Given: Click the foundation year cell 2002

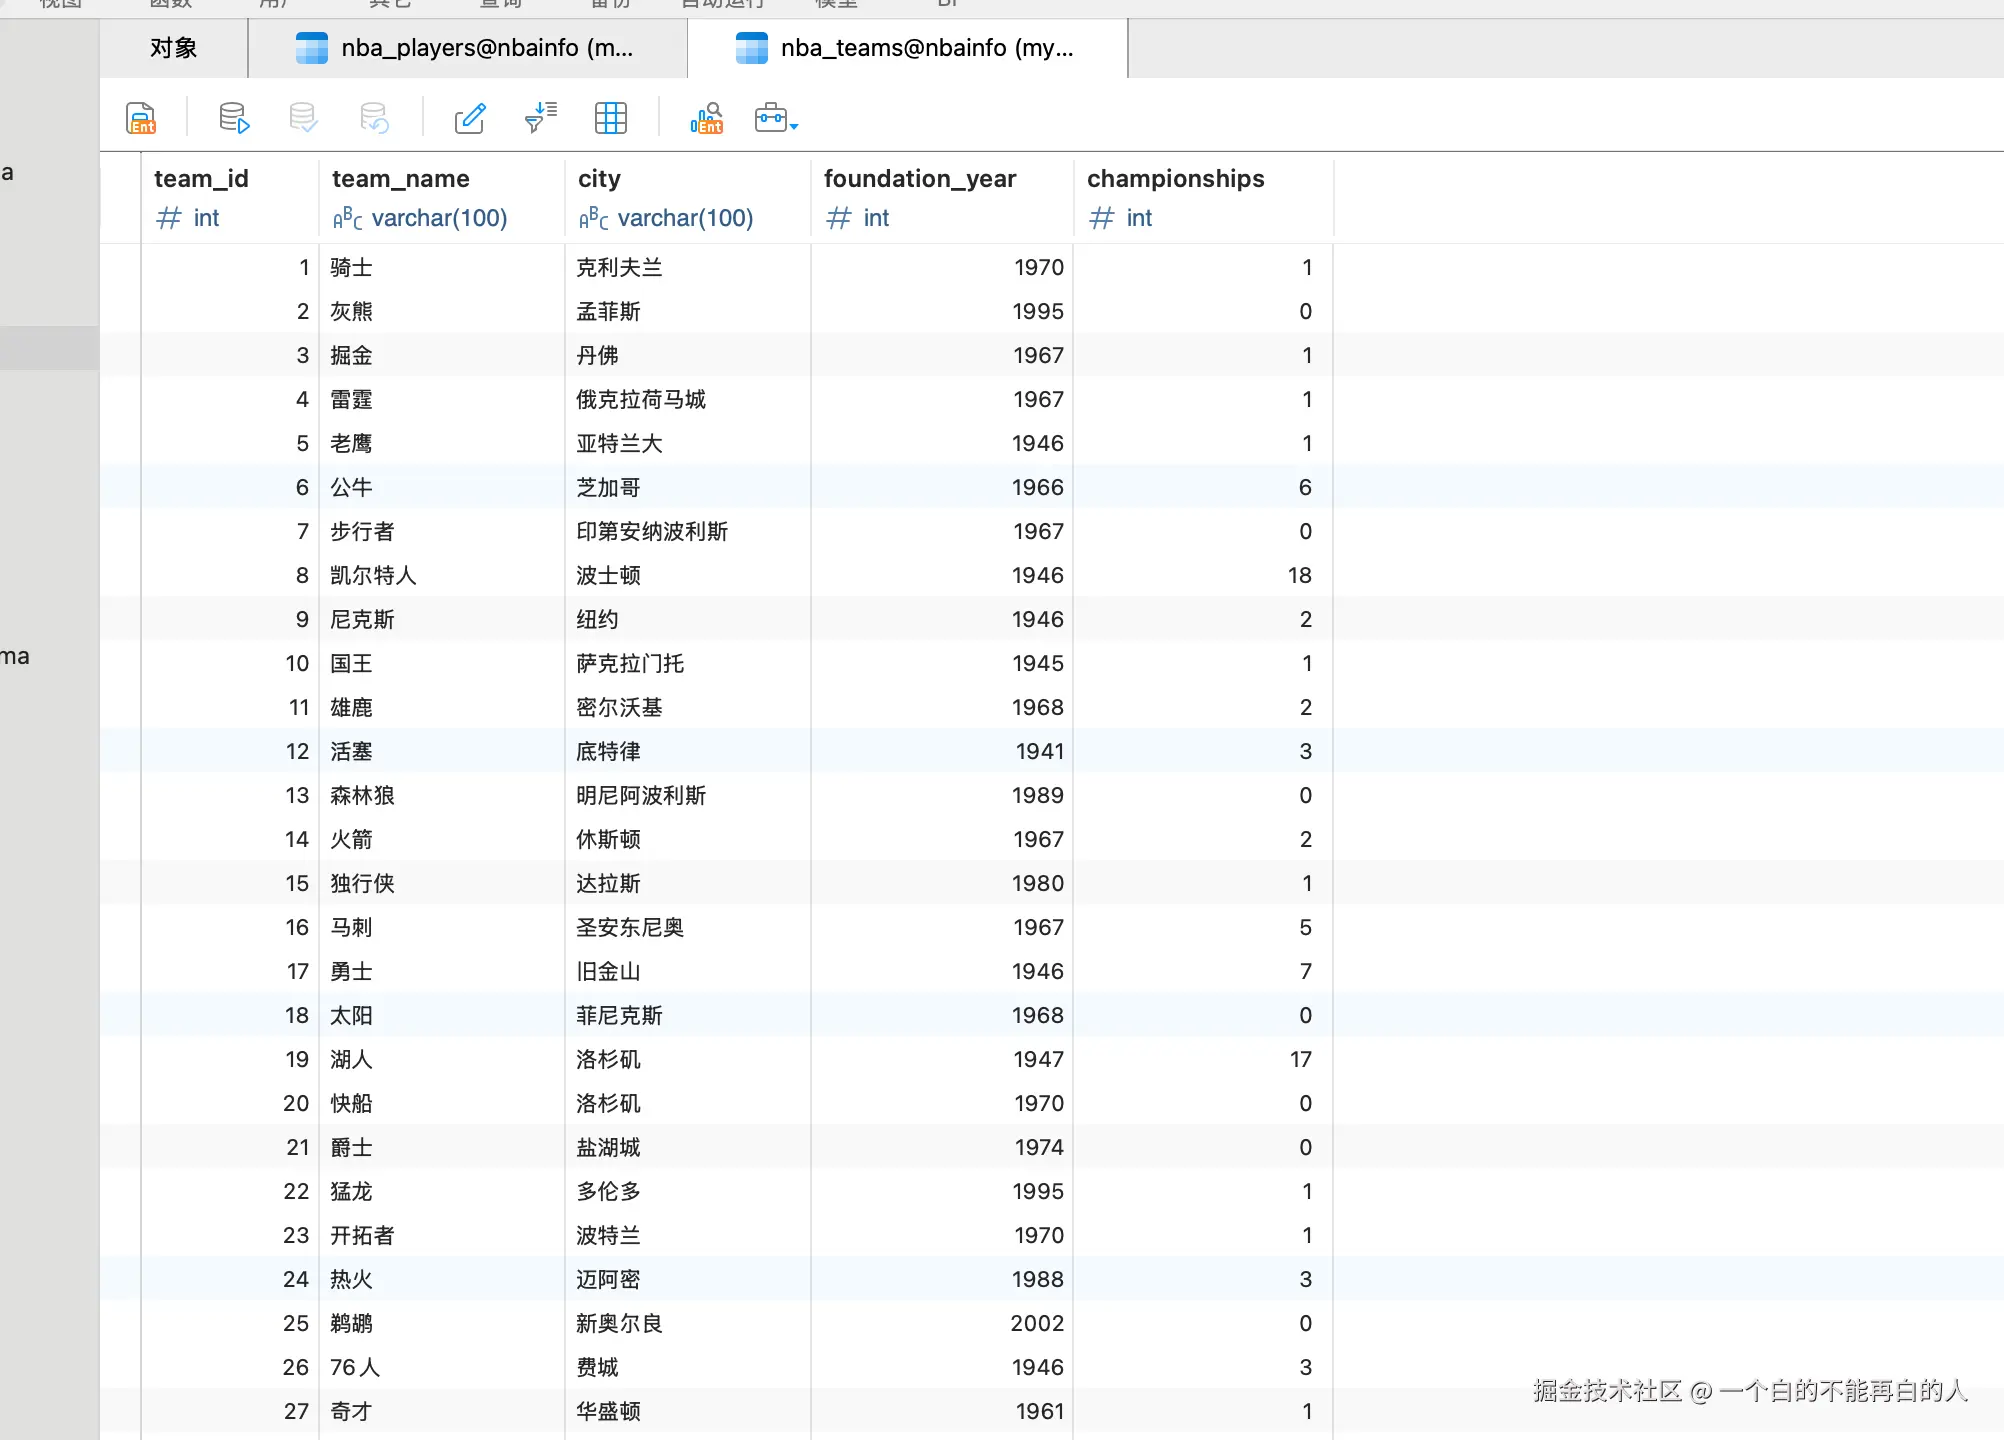Looking at the screenshot, I should tap(1036, 1323).
